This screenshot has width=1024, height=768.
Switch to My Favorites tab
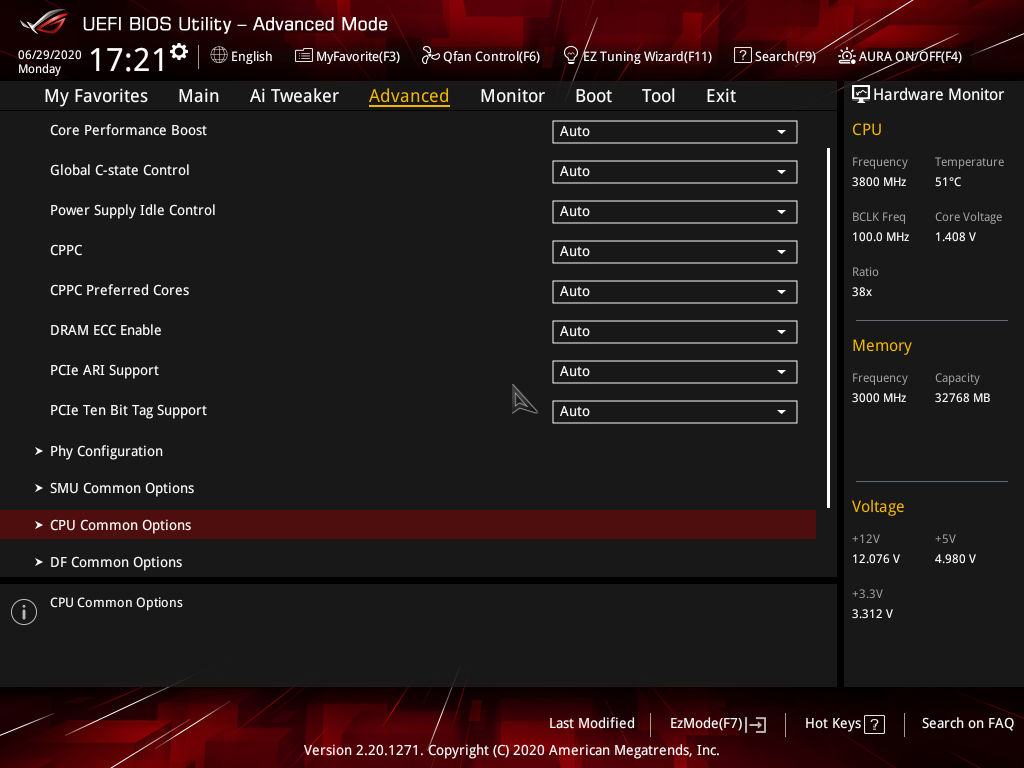96,96
